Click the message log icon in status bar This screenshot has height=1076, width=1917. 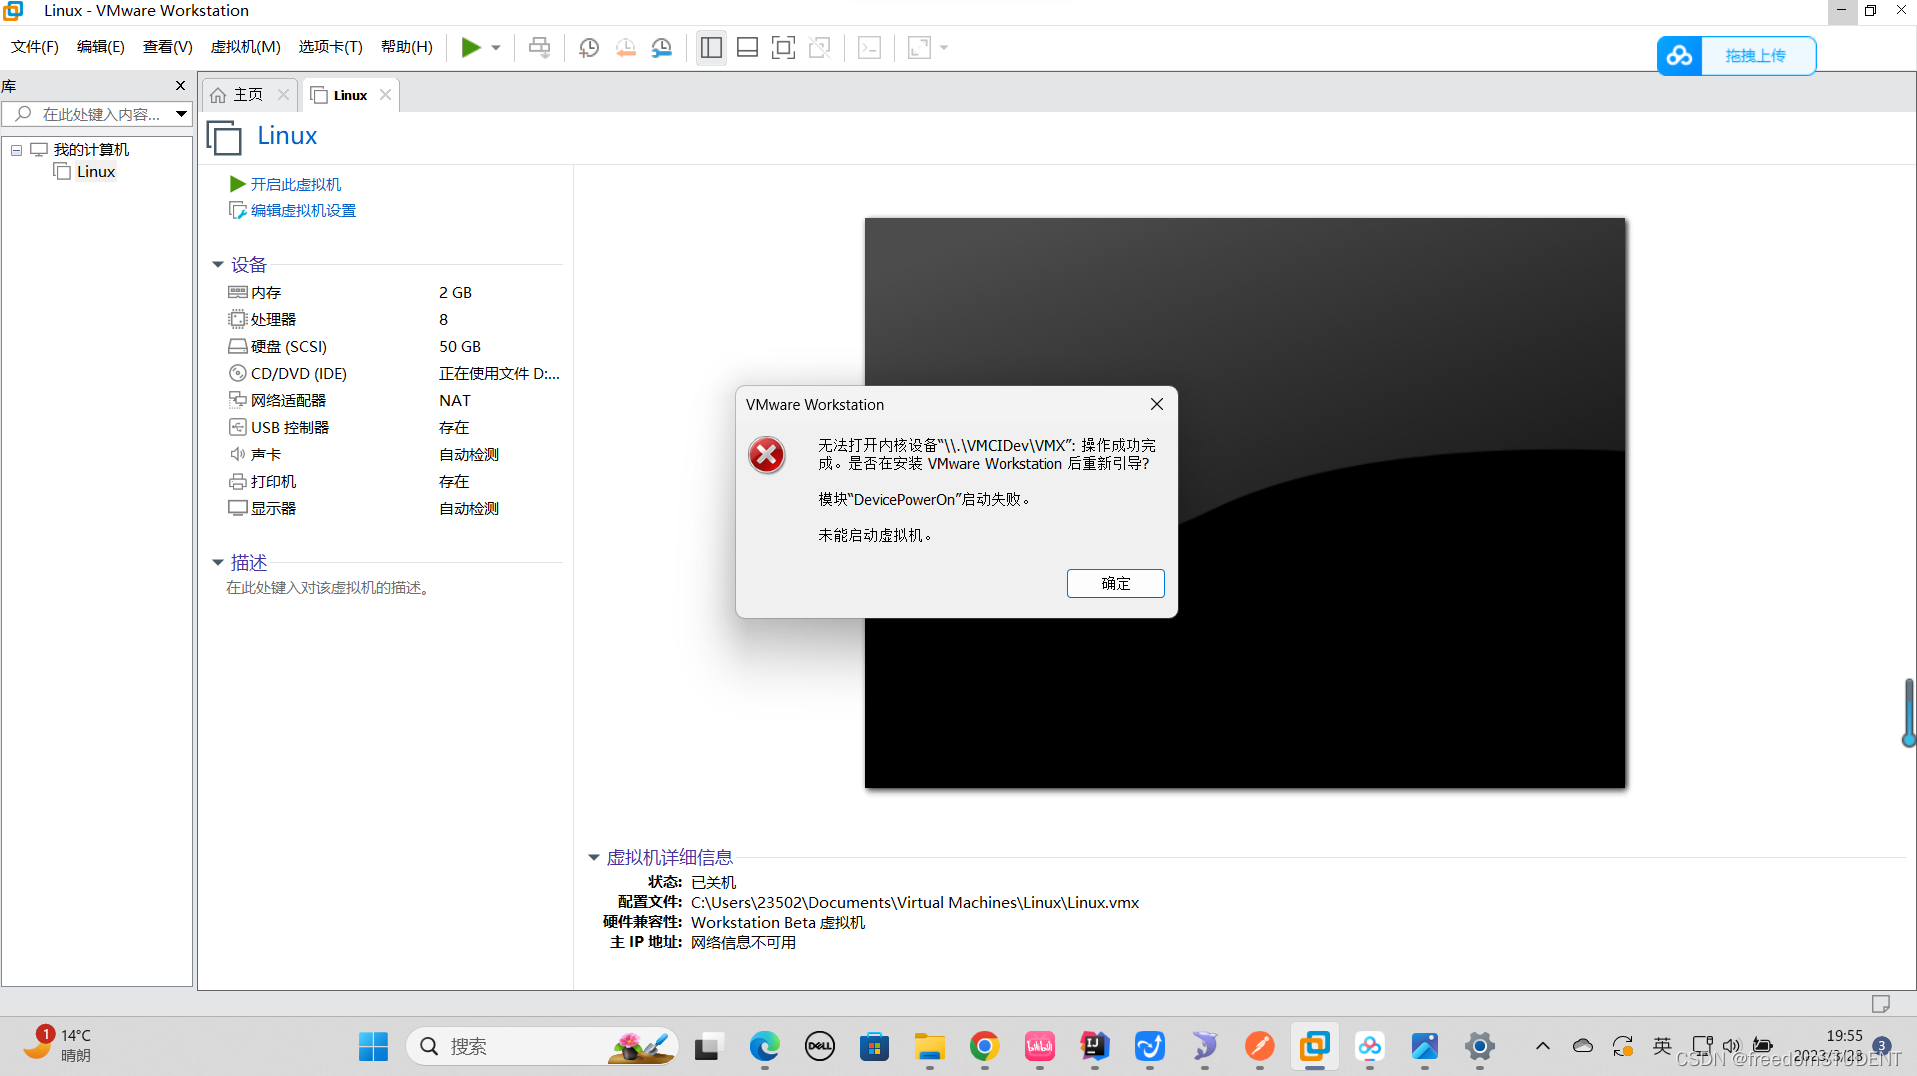tap(1880, 1004)
